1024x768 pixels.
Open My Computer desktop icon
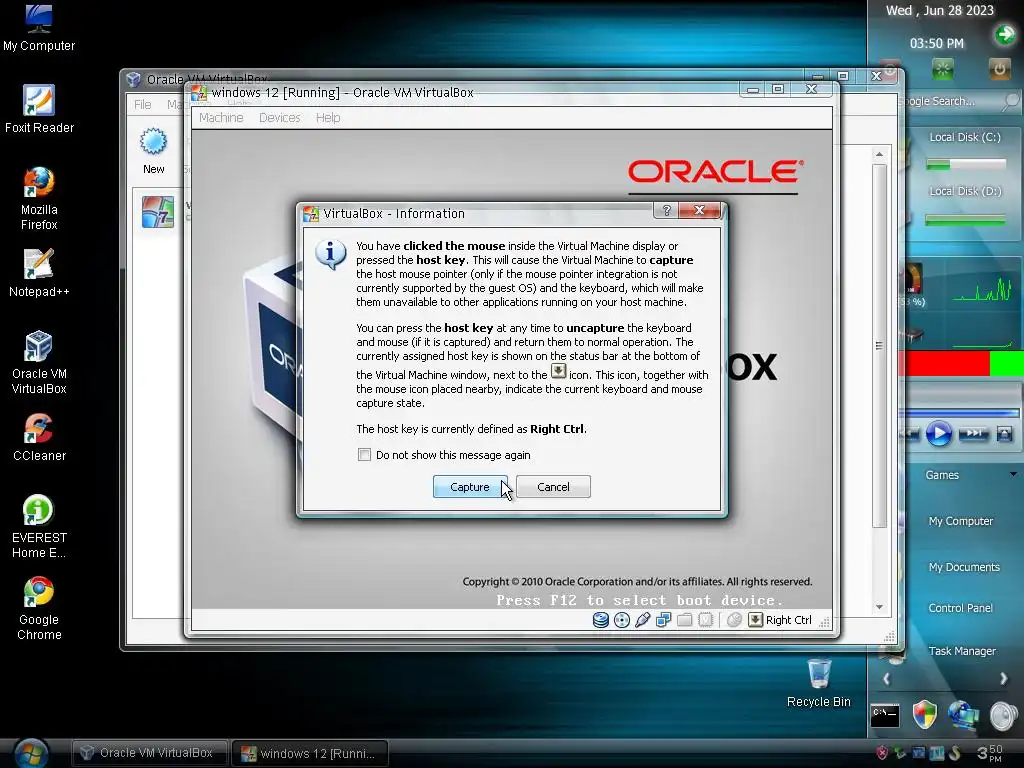click(39, 29)
